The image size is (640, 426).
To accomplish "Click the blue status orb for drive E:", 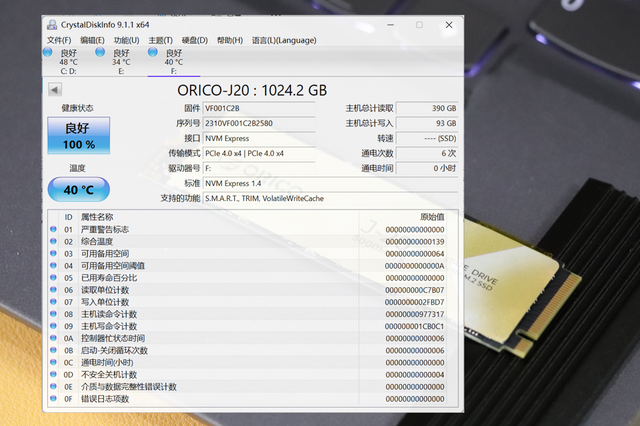I will click(x=100, y=52).
